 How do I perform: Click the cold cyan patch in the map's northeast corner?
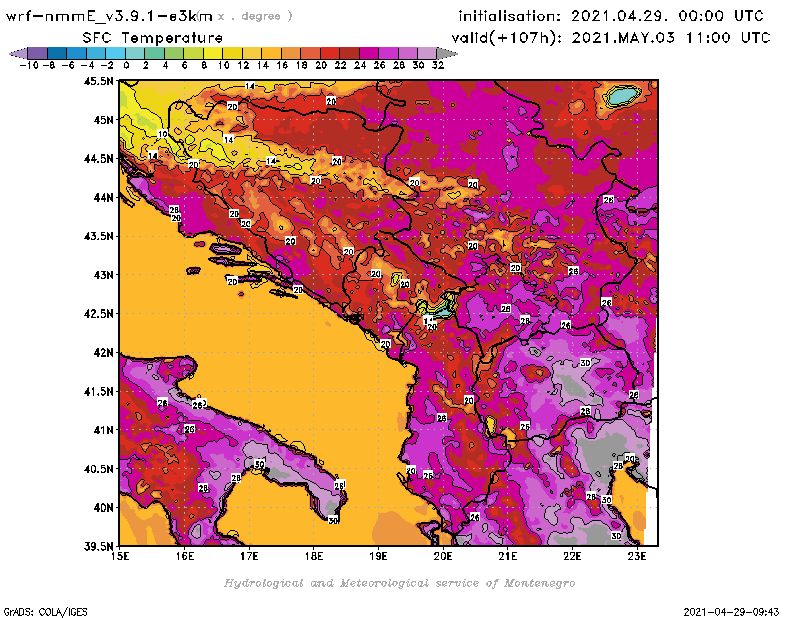tap(623, 95)
